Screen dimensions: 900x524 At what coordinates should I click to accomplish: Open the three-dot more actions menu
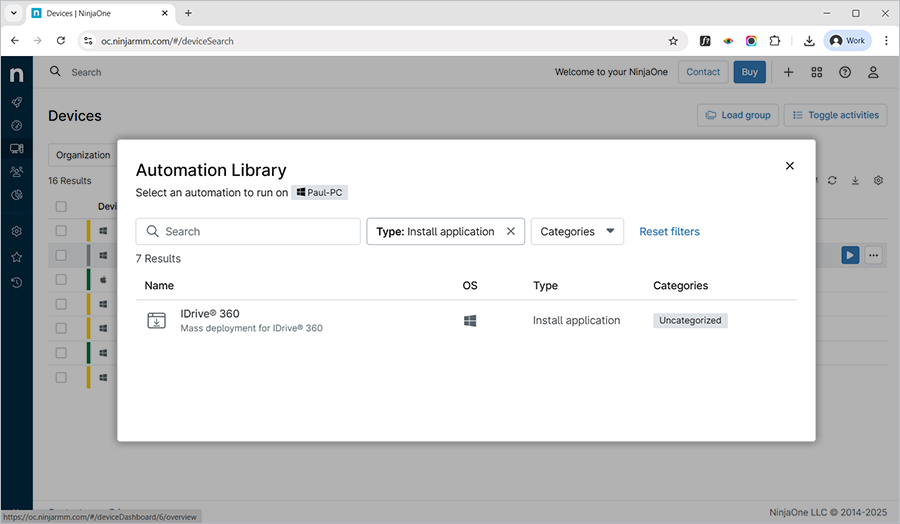(873, 255)
